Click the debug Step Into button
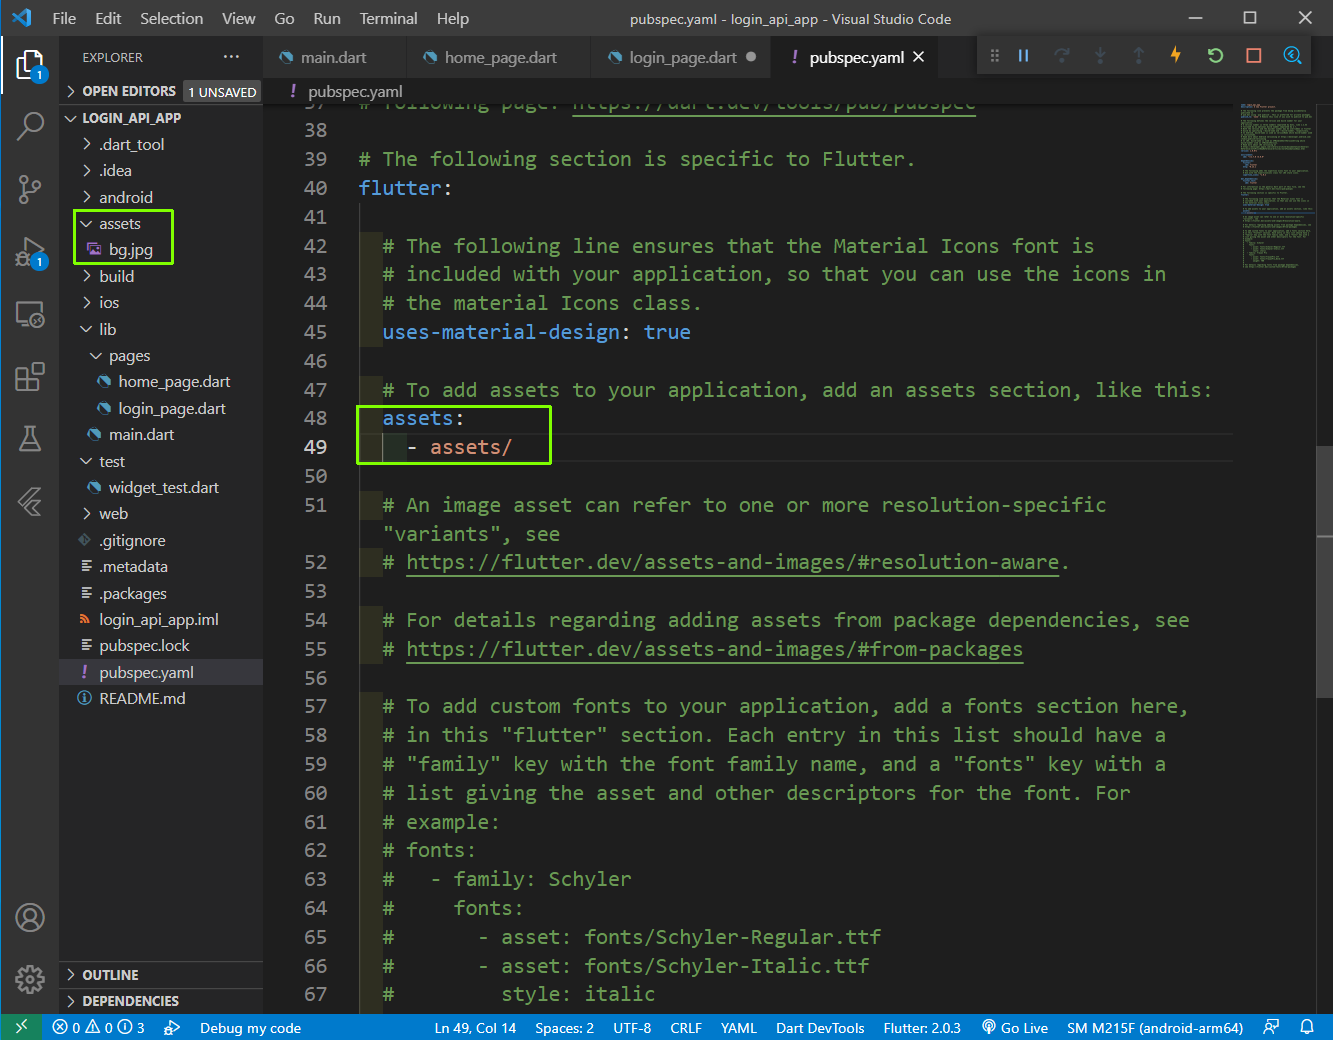 (1100, 56)
